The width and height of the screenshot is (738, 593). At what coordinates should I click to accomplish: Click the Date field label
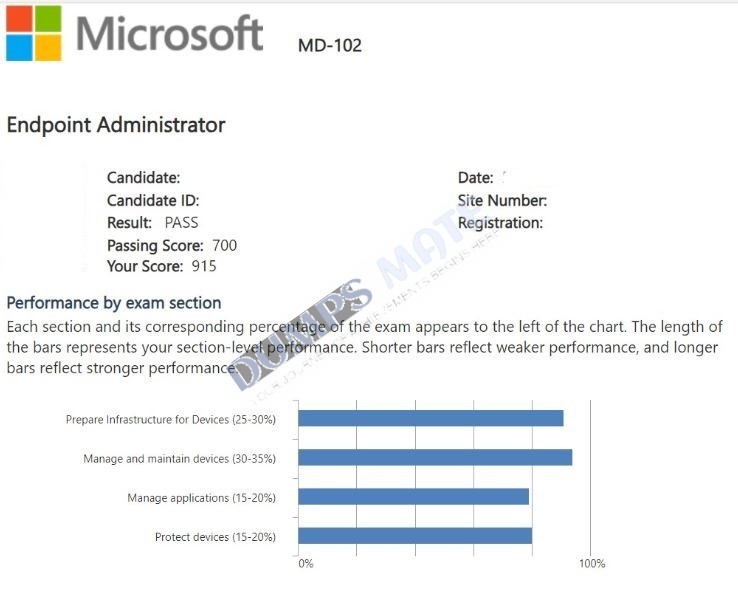(x=475, y=177)
